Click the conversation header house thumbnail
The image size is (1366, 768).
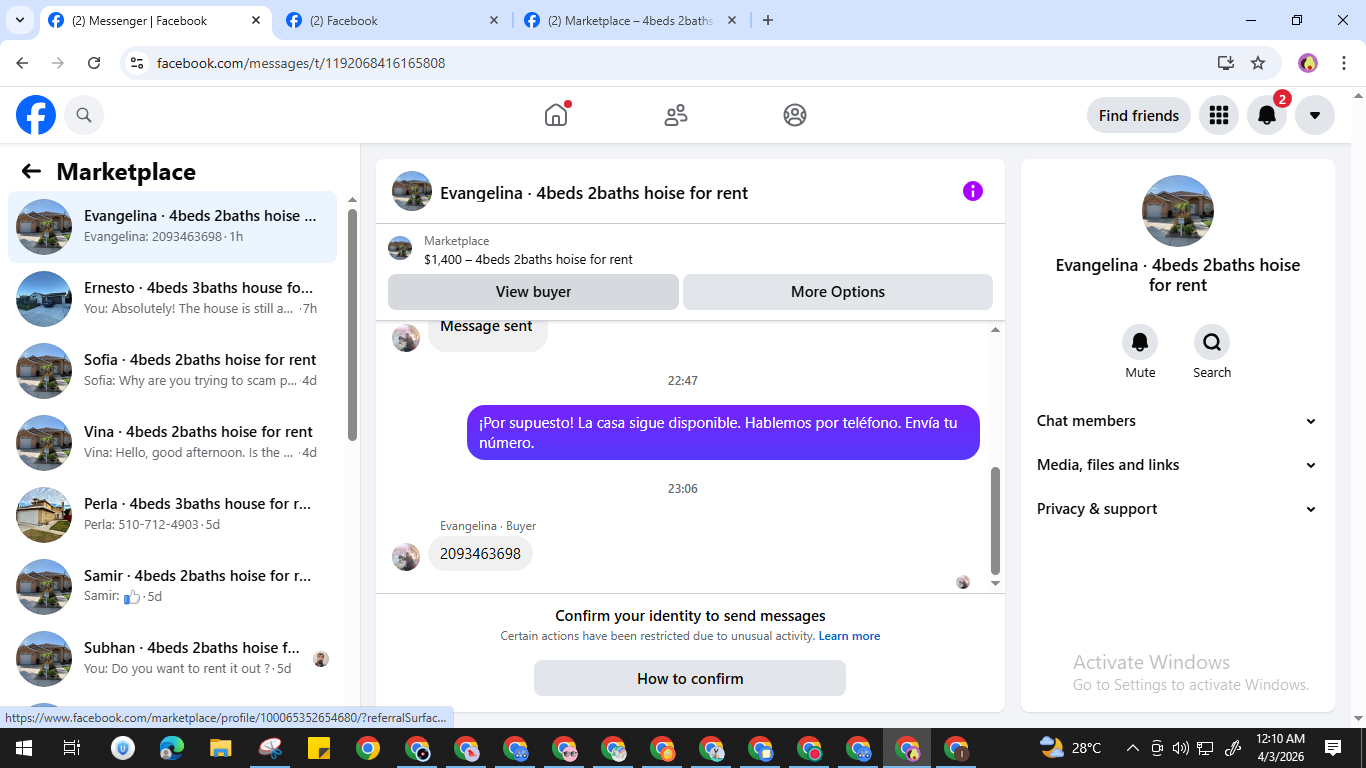click(412, 191)
